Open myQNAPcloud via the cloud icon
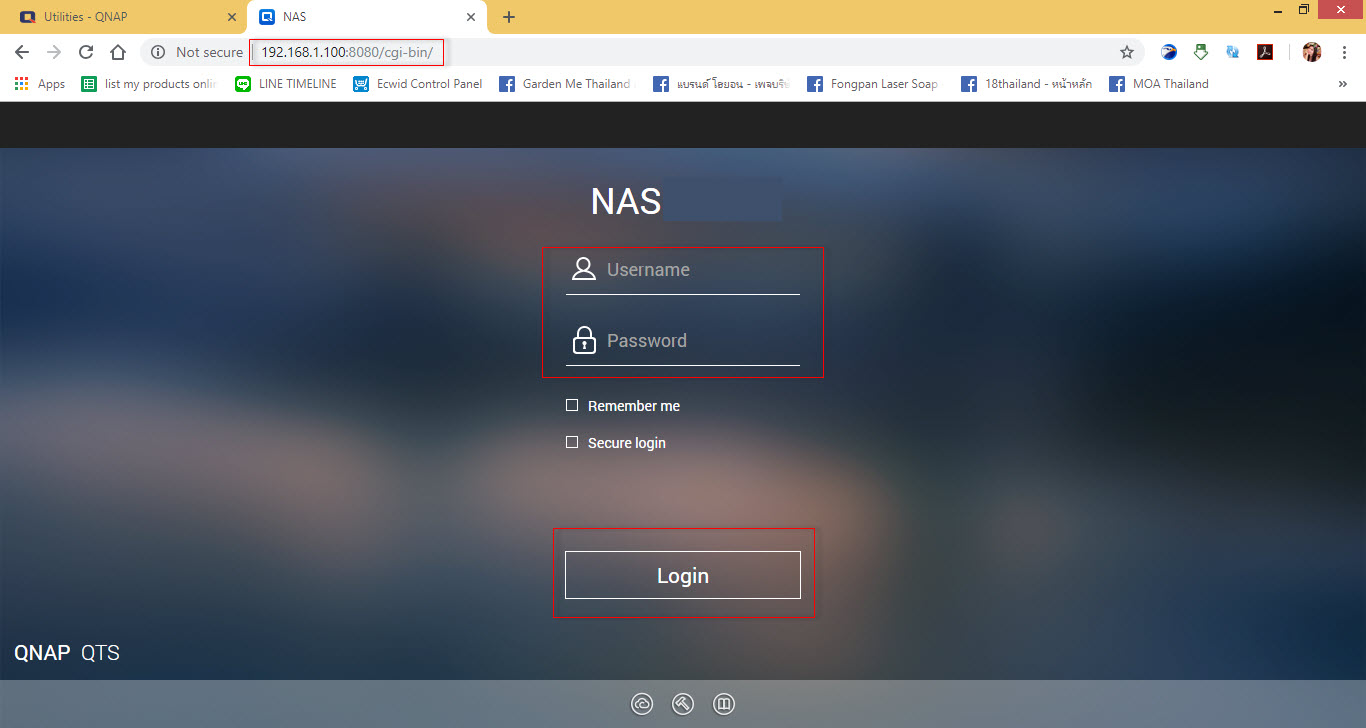1366x728 pixels. 642,704
